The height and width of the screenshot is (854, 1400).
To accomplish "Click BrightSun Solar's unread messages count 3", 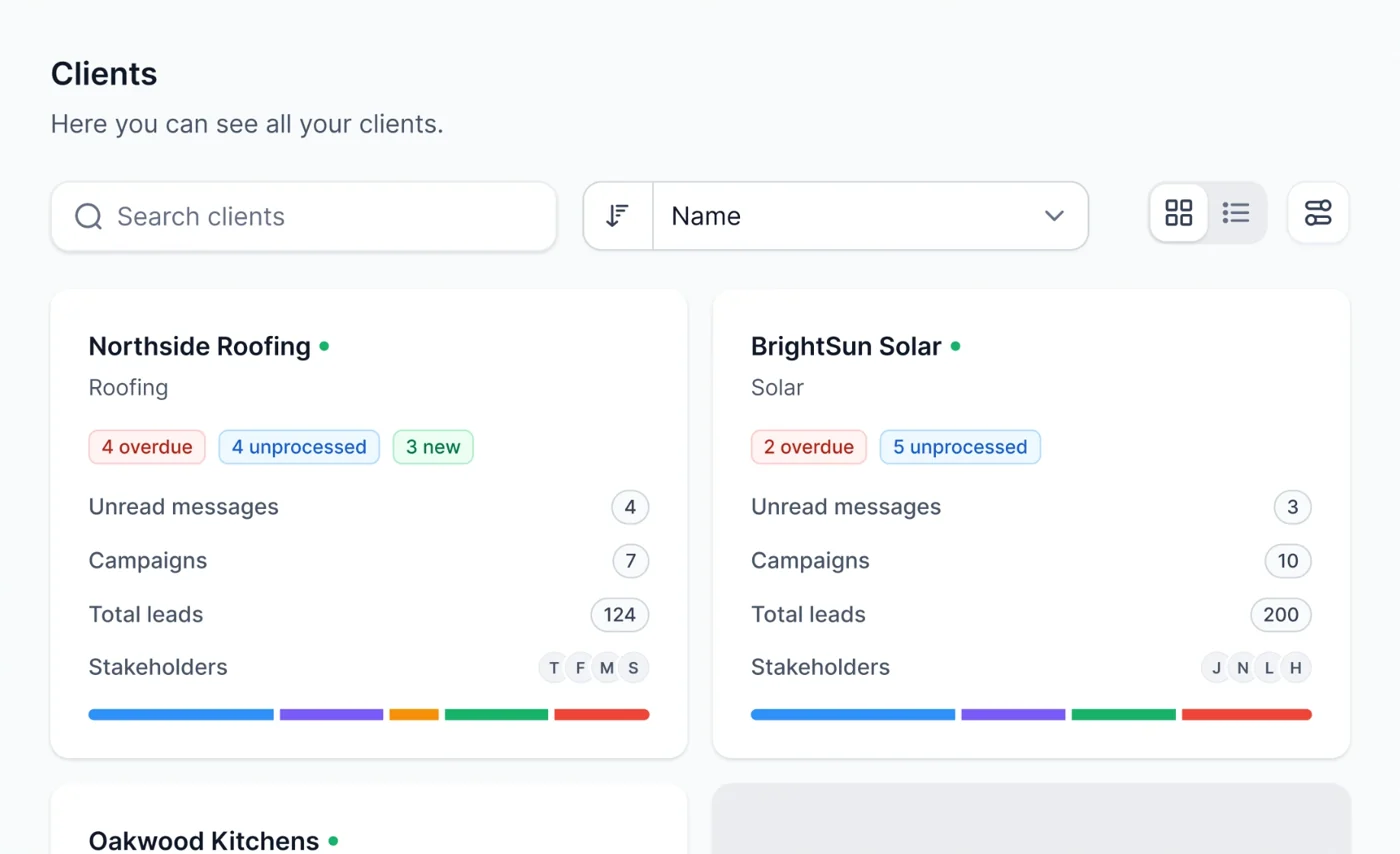I will pos(1292,507).
